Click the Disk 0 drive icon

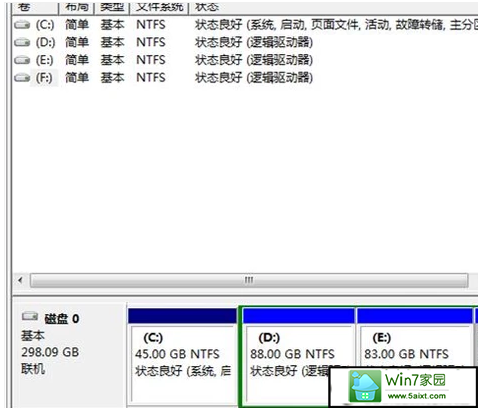point(30,316)
